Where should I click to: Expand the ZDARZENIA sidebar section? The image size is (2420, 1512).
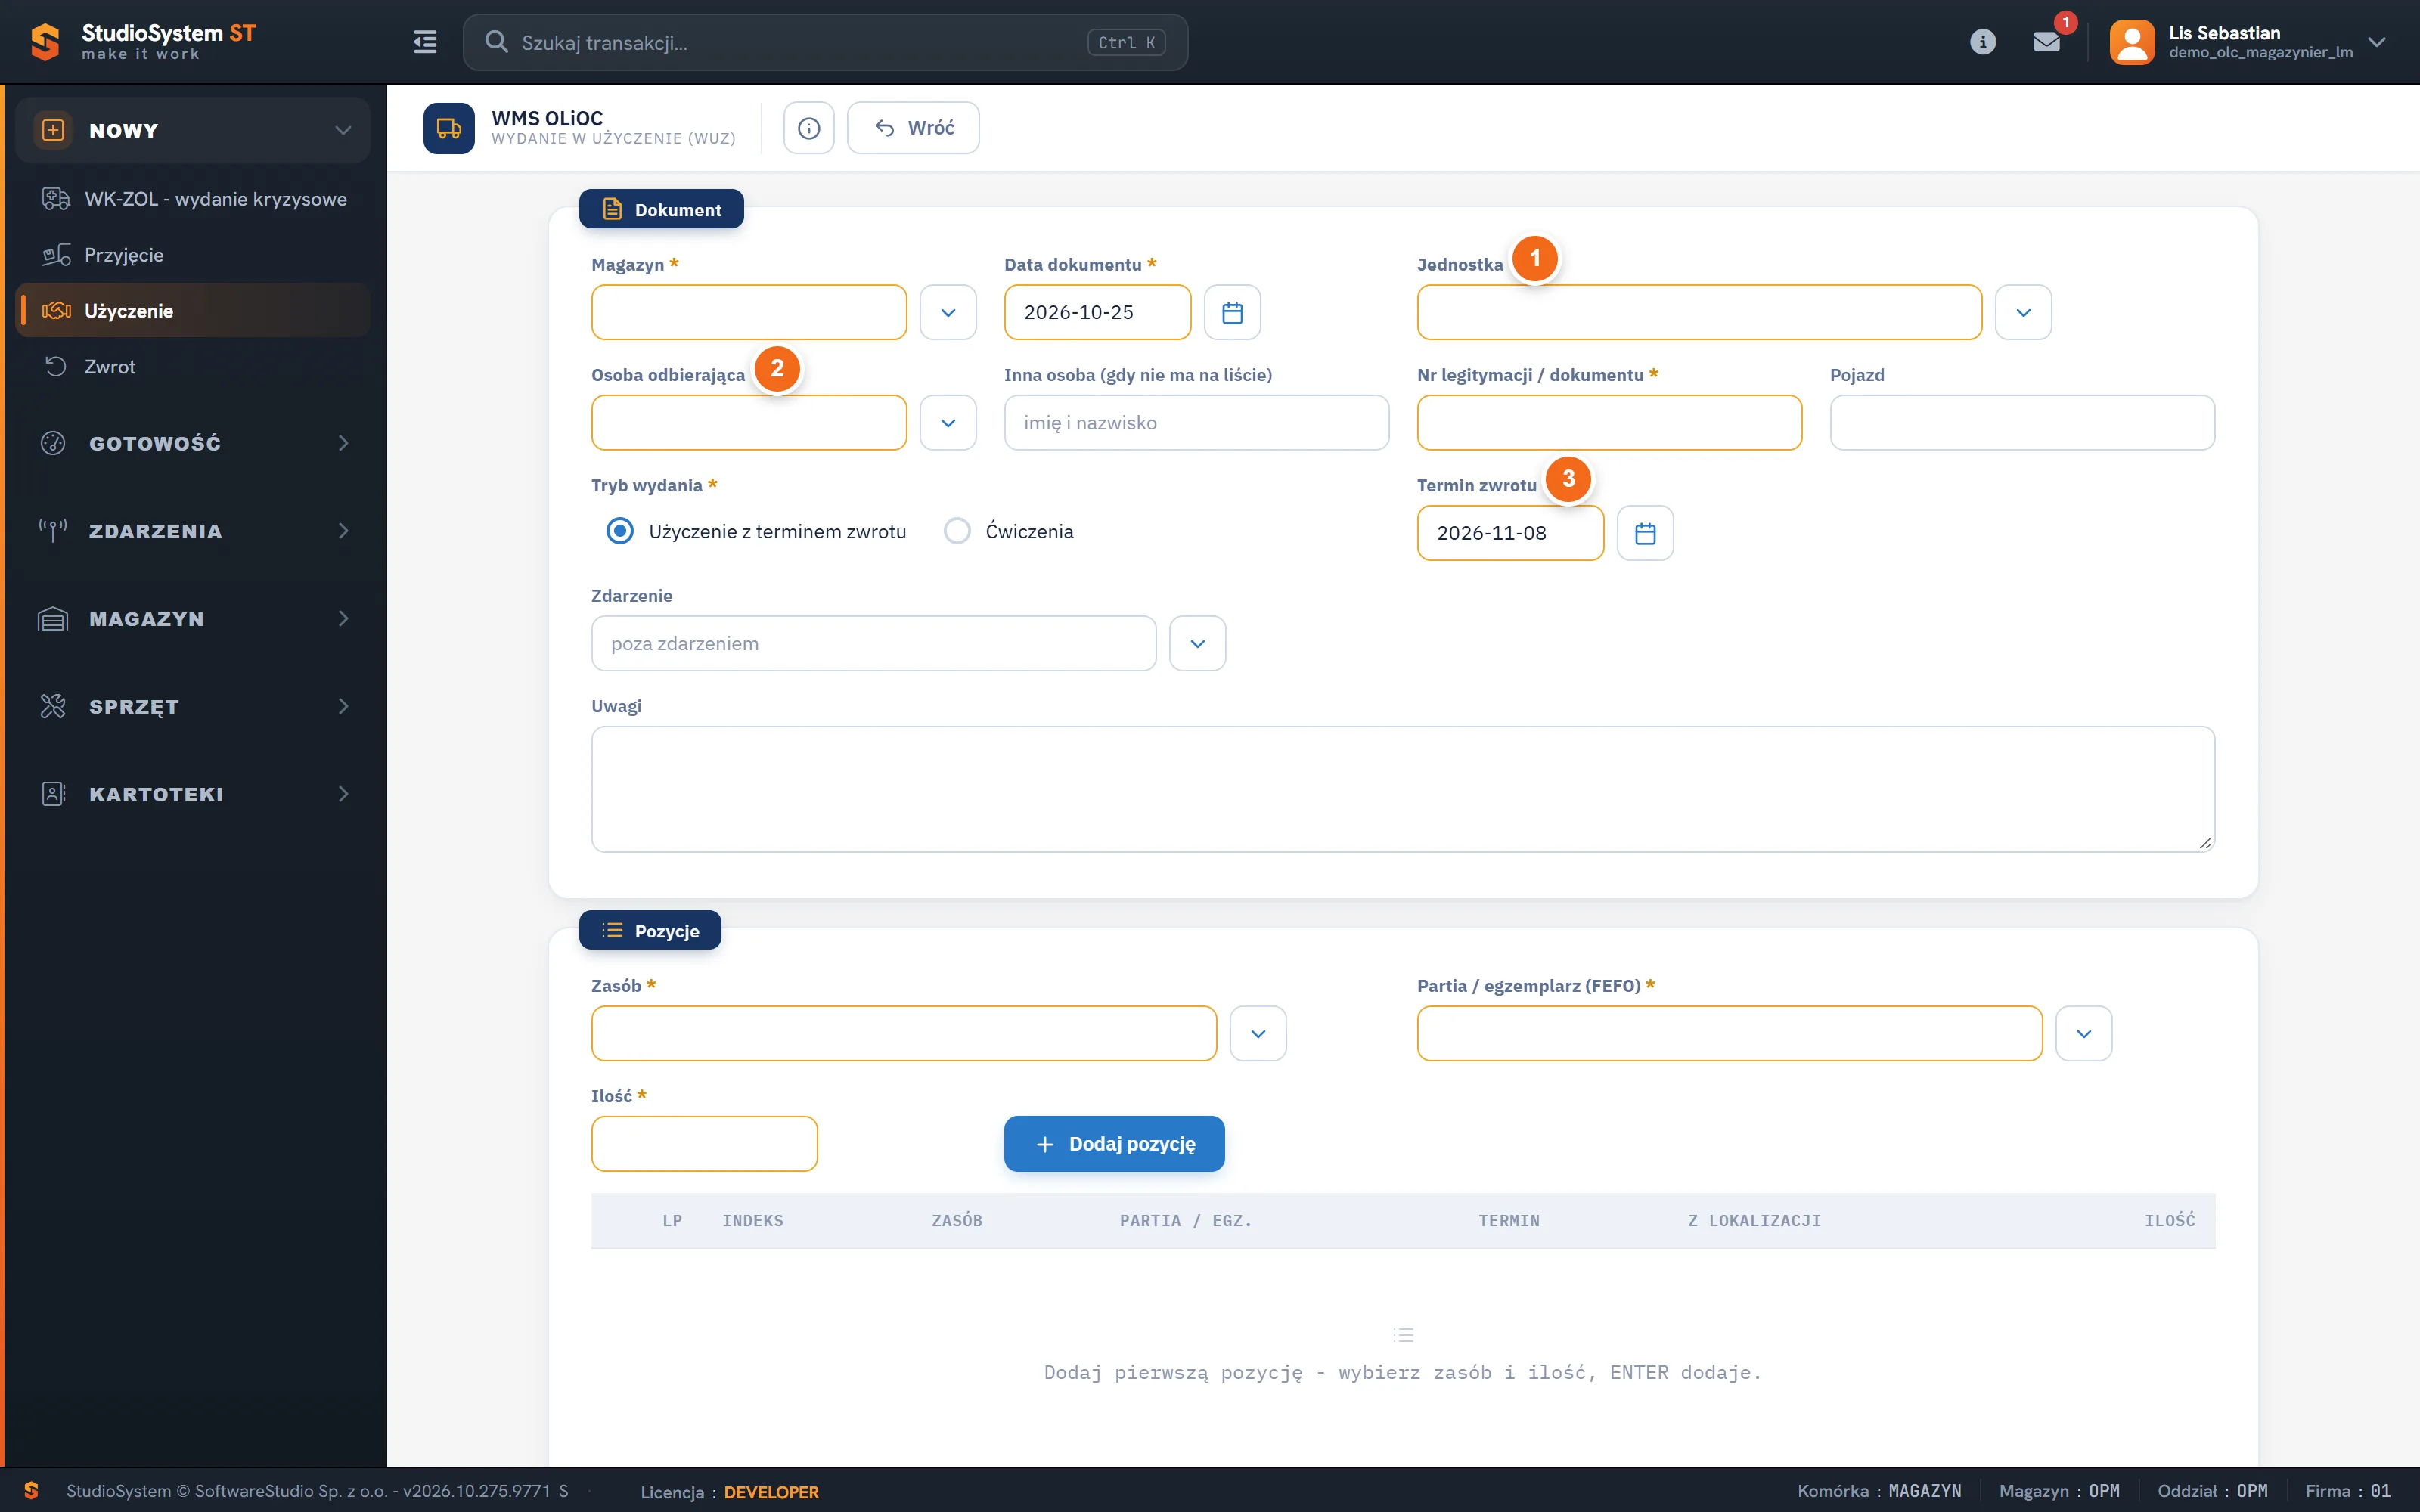193,531
